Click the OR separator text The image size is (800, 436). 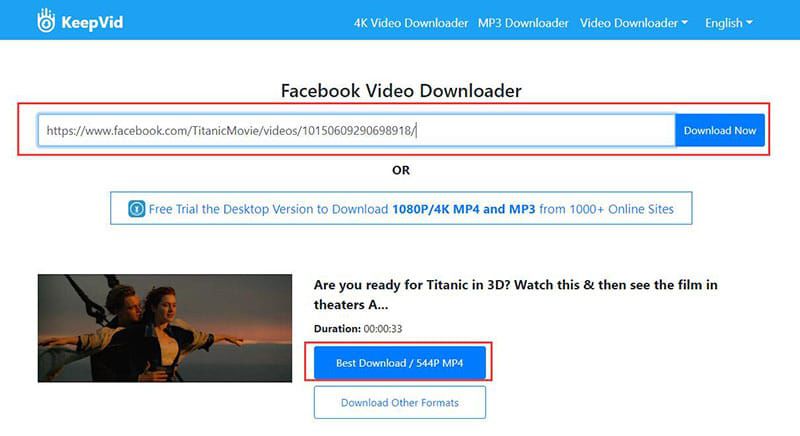click(401, 170)
